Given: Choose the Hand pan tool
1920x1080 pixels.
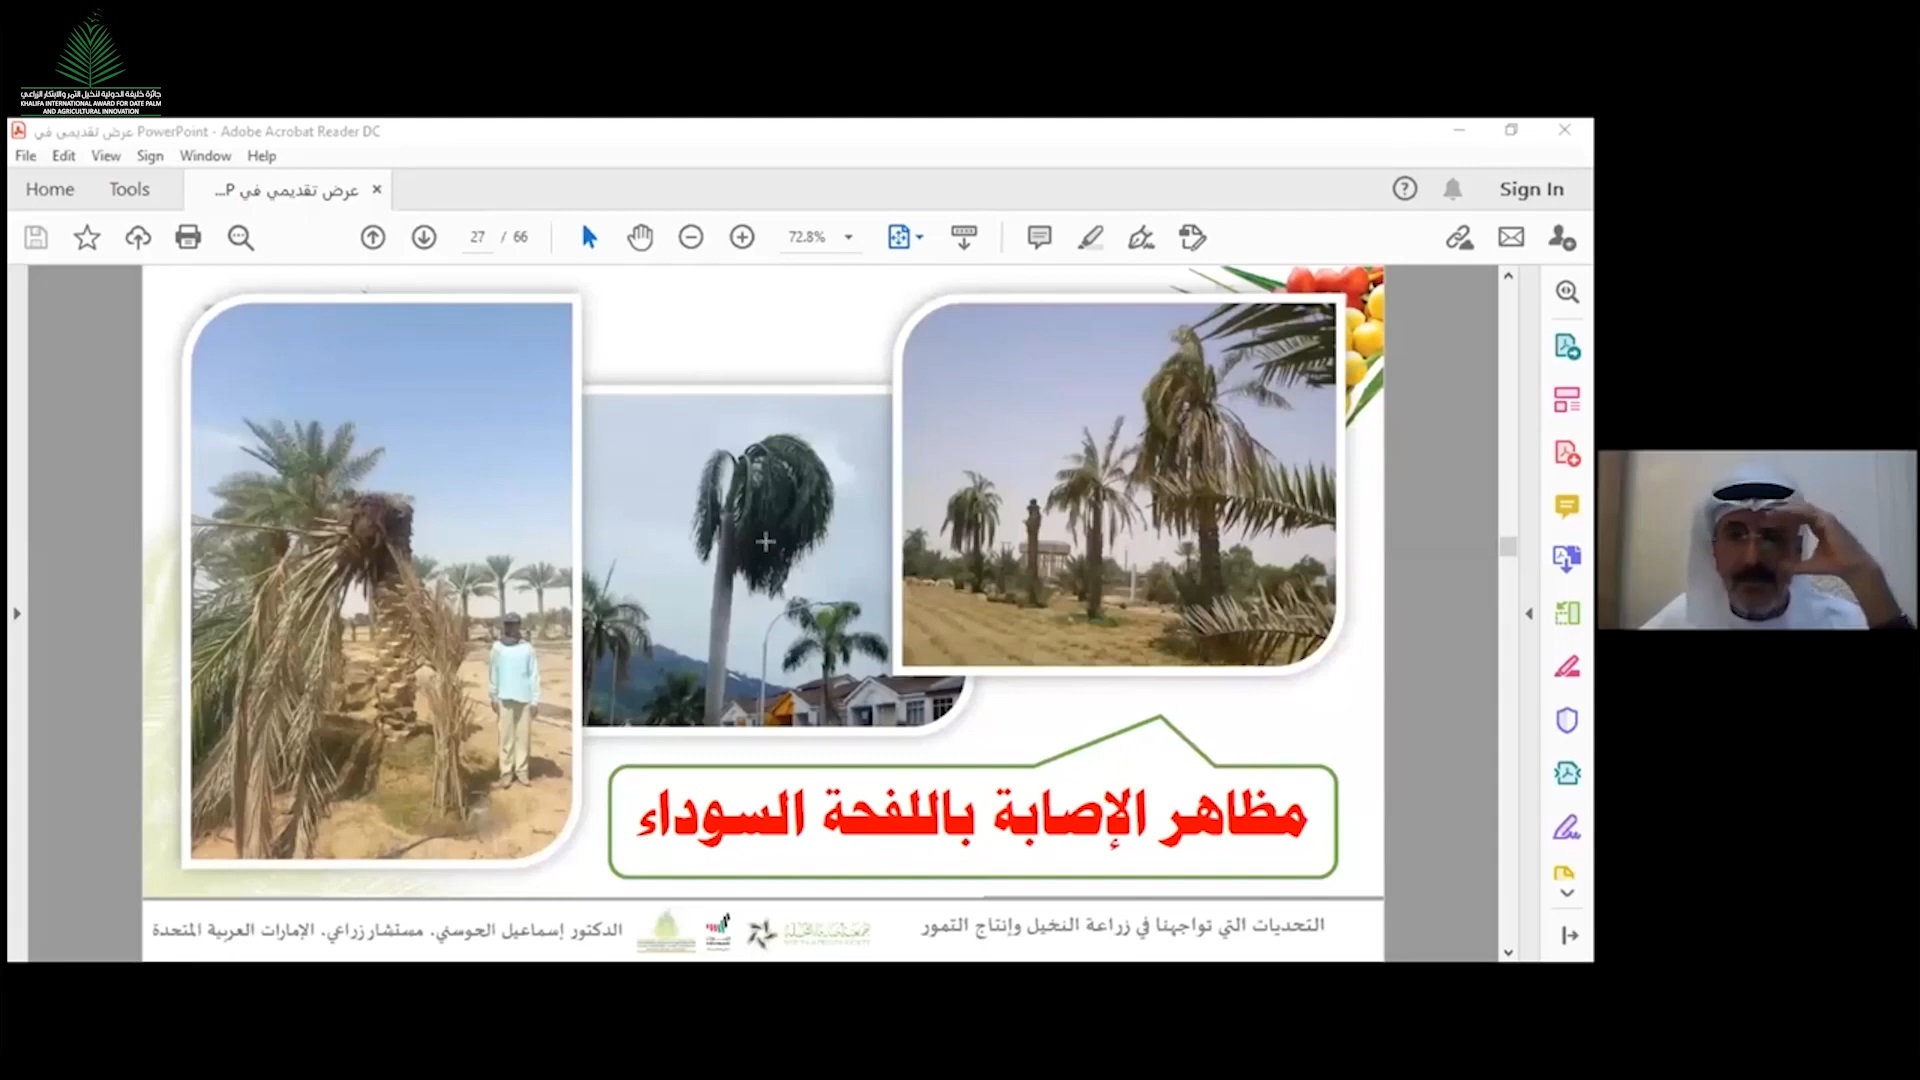Looking at the screenshot, I should coord(640,237).
